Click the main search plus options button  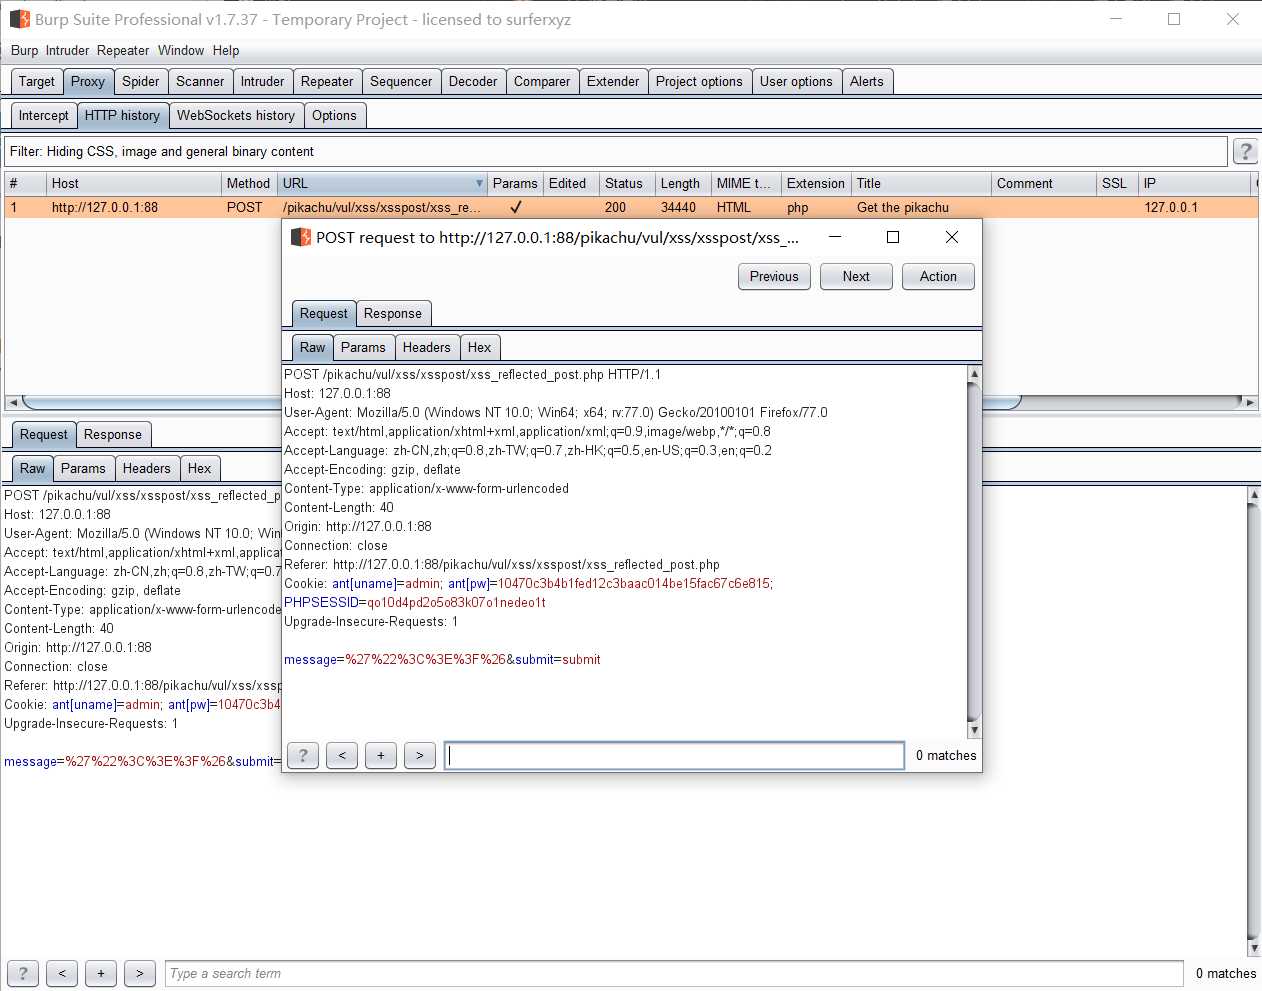(x=101, y=973)
